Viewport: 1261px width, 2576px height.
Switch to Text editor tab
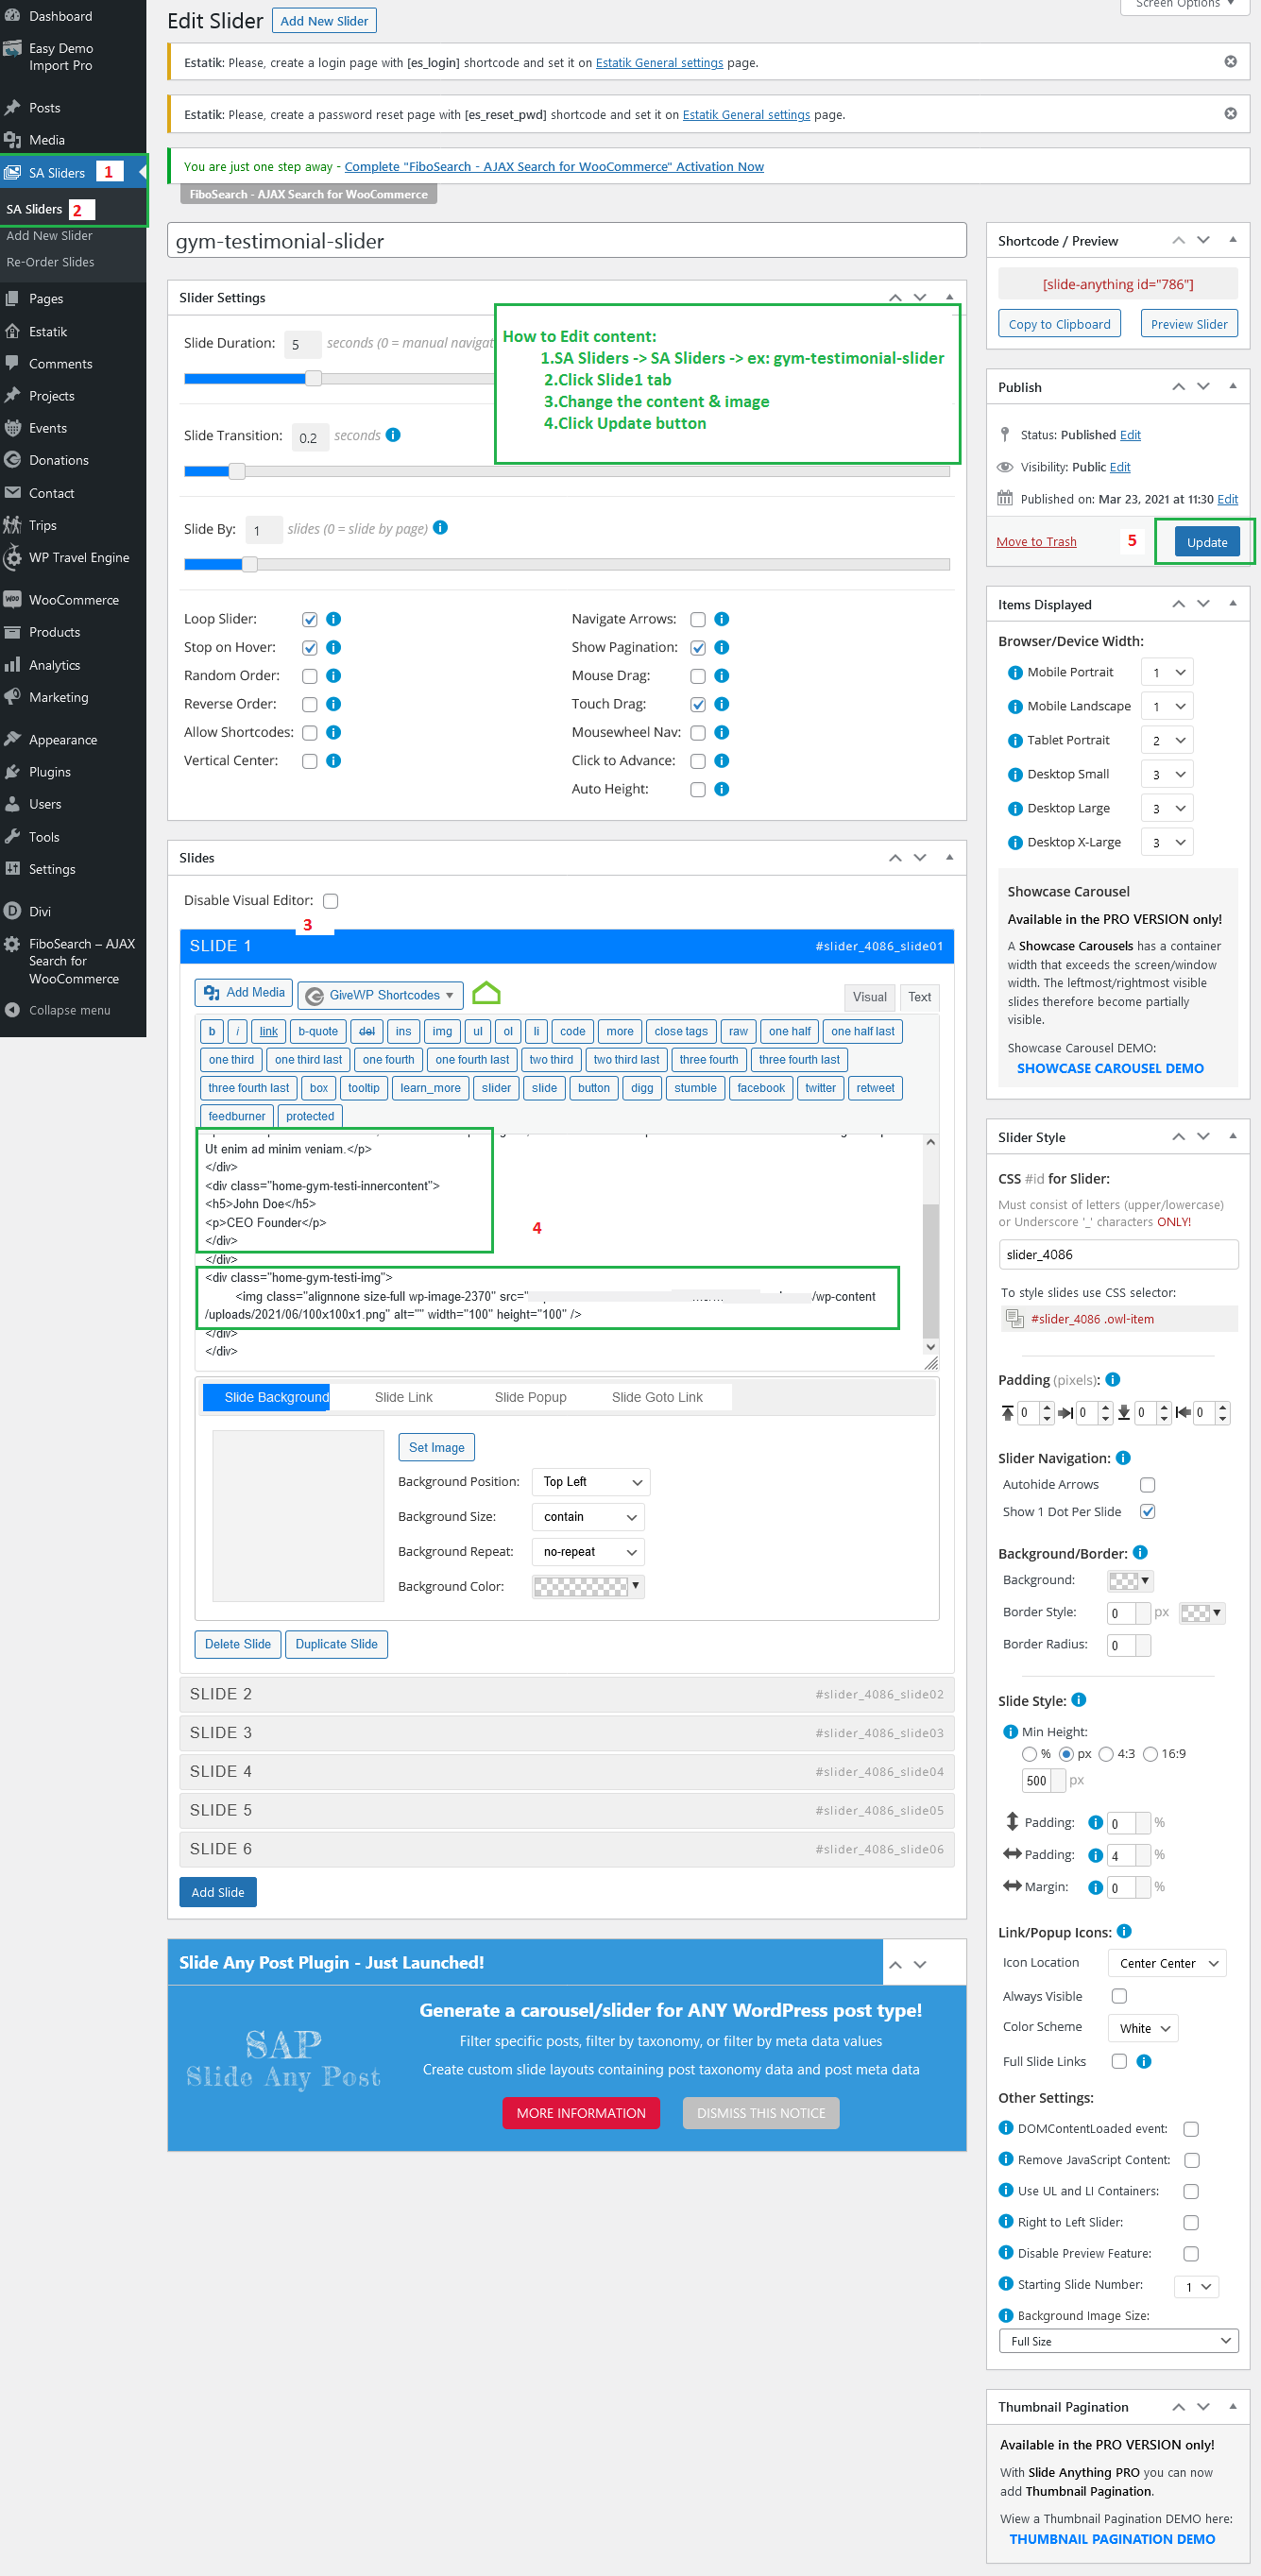pos(919,997)
